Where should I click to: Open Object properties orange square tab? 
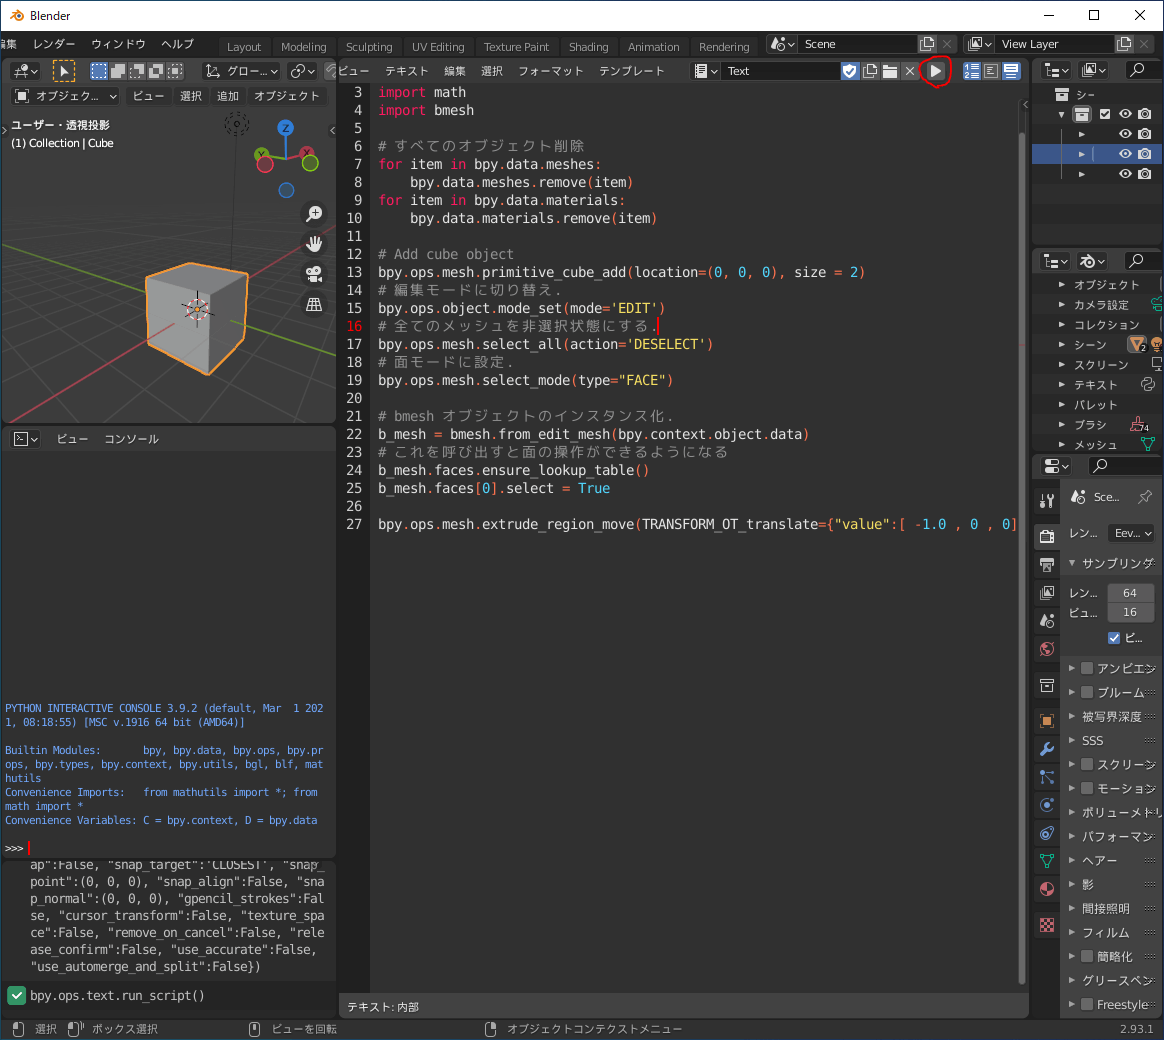pyautogui.click(x=1047, y=721)
